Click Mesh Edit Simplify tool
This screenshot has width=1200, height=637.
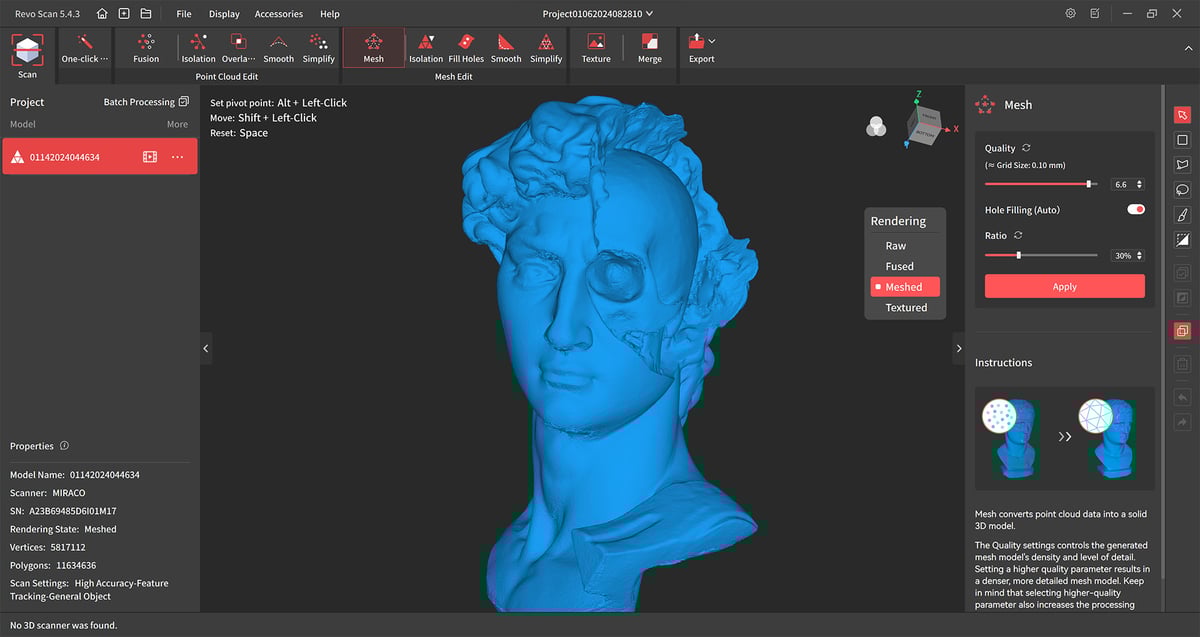tap(546, 47)
